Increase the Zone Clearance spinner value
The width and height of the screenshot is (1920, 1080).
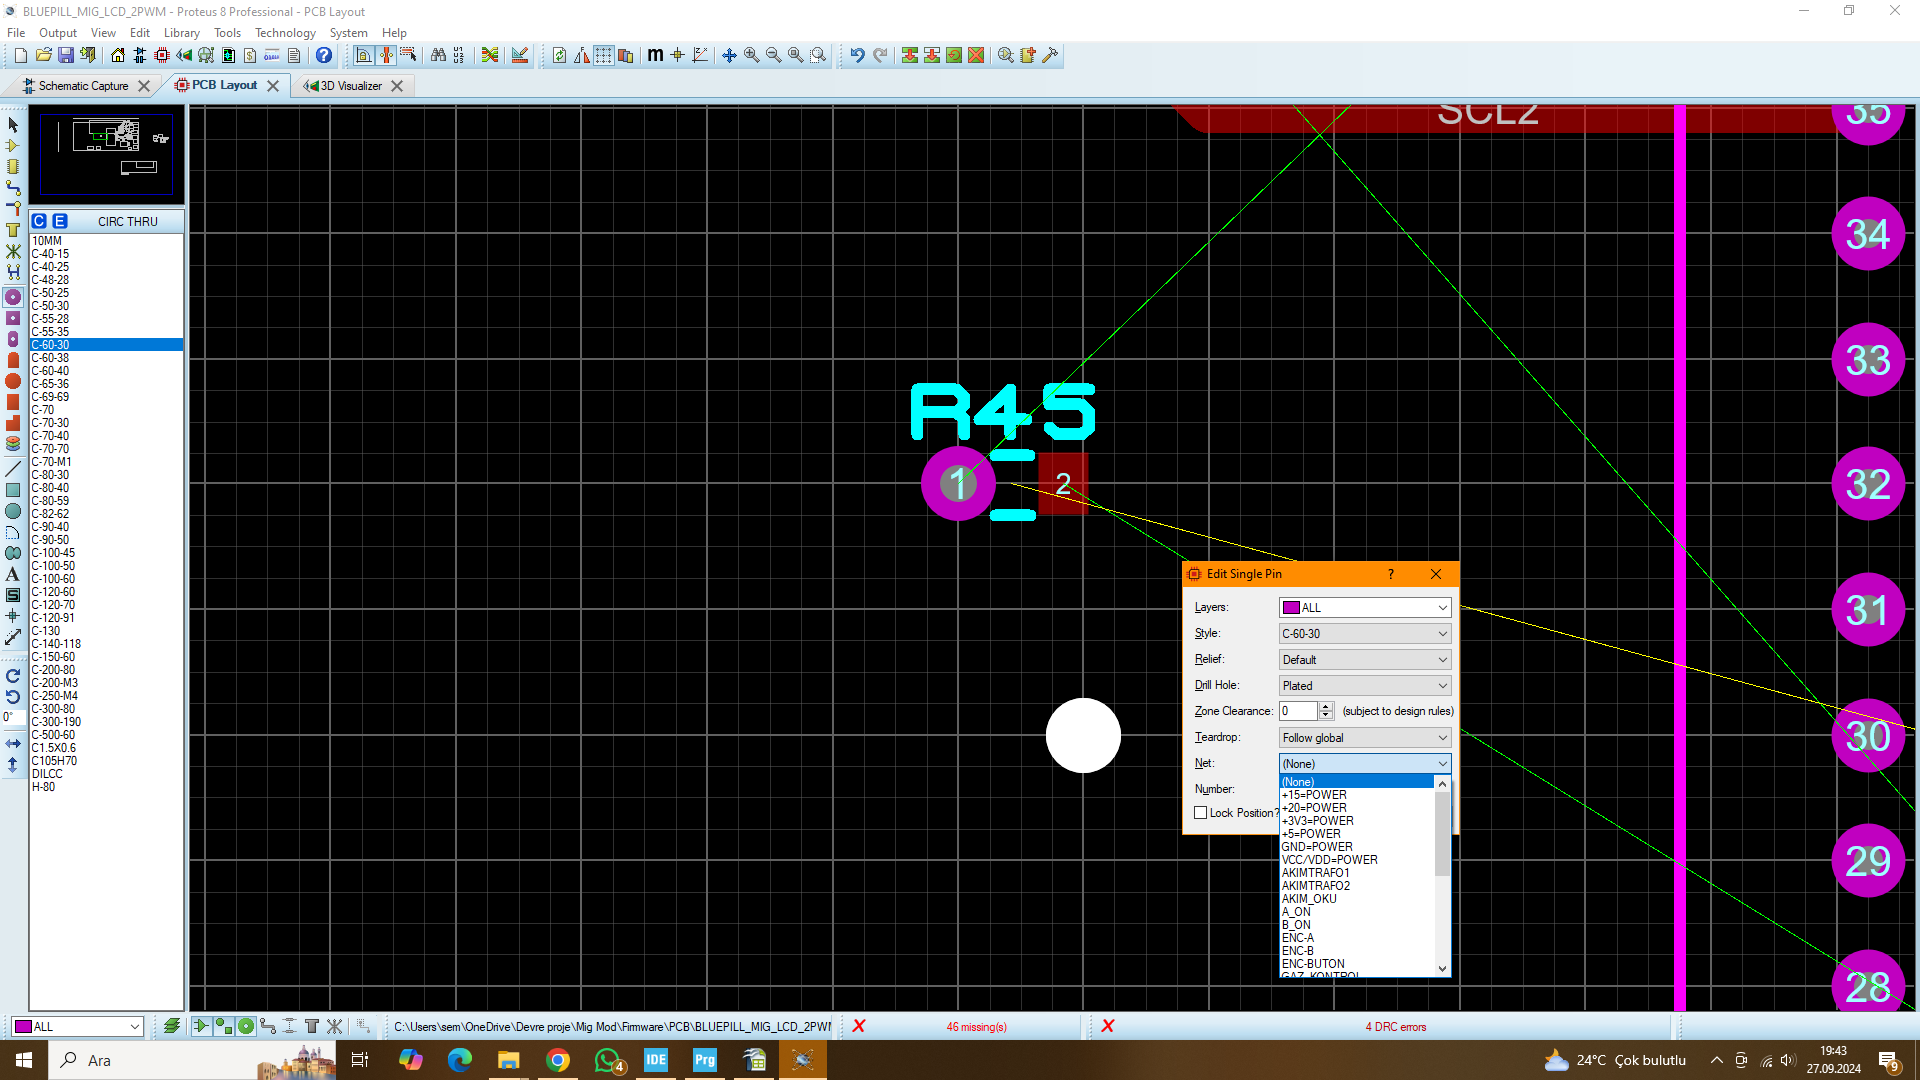click(x=1326, y=706)
